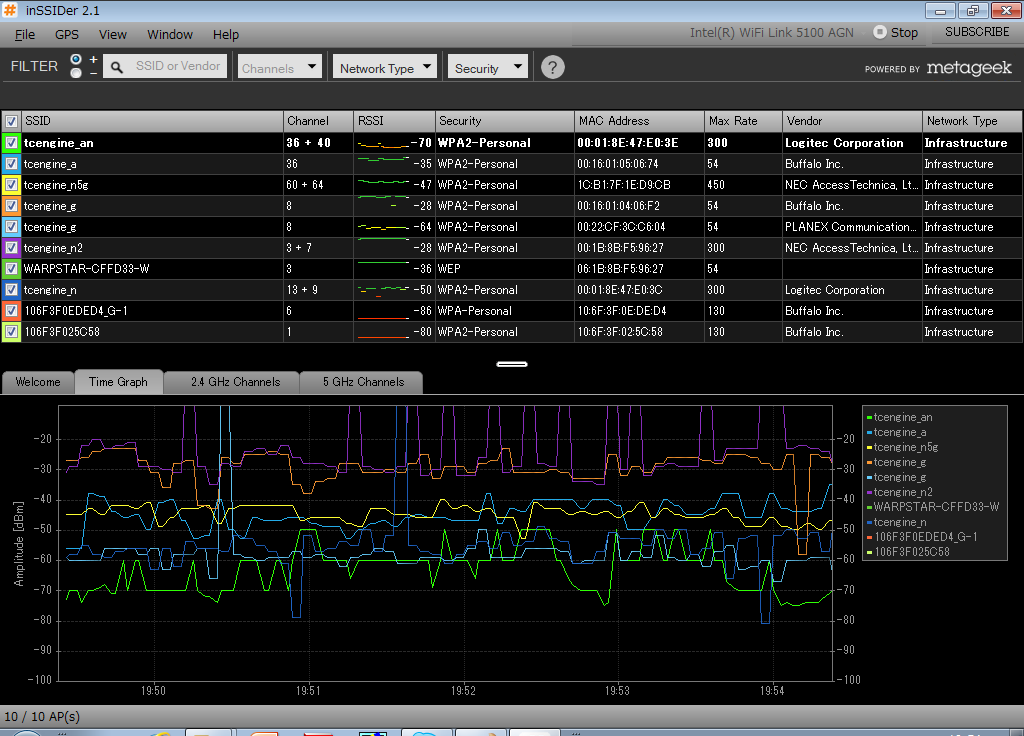Uncheck the WARPSTAR-CFFD33-W checkbox
This screenshot has width=1024, height=736.
click(11, 268)
